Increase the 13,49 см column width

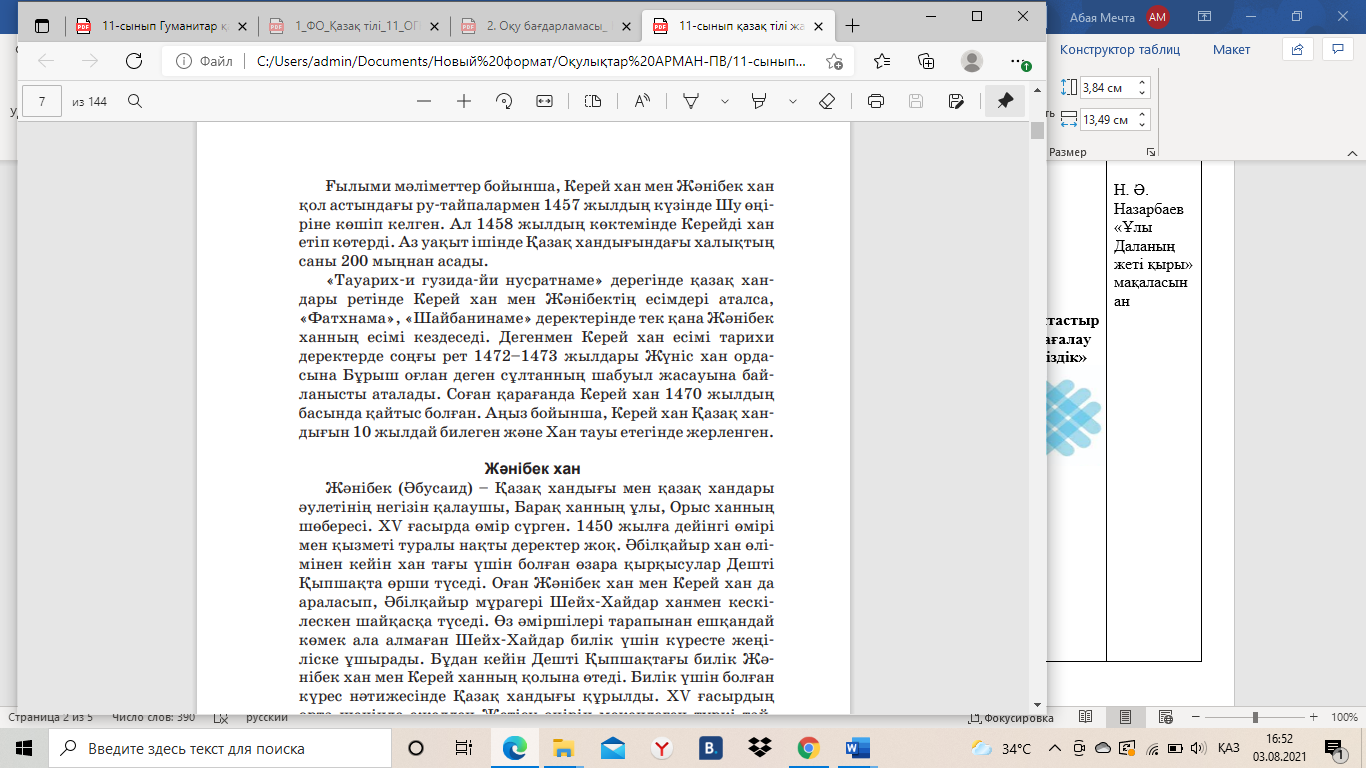click(x=1143, y=114)
